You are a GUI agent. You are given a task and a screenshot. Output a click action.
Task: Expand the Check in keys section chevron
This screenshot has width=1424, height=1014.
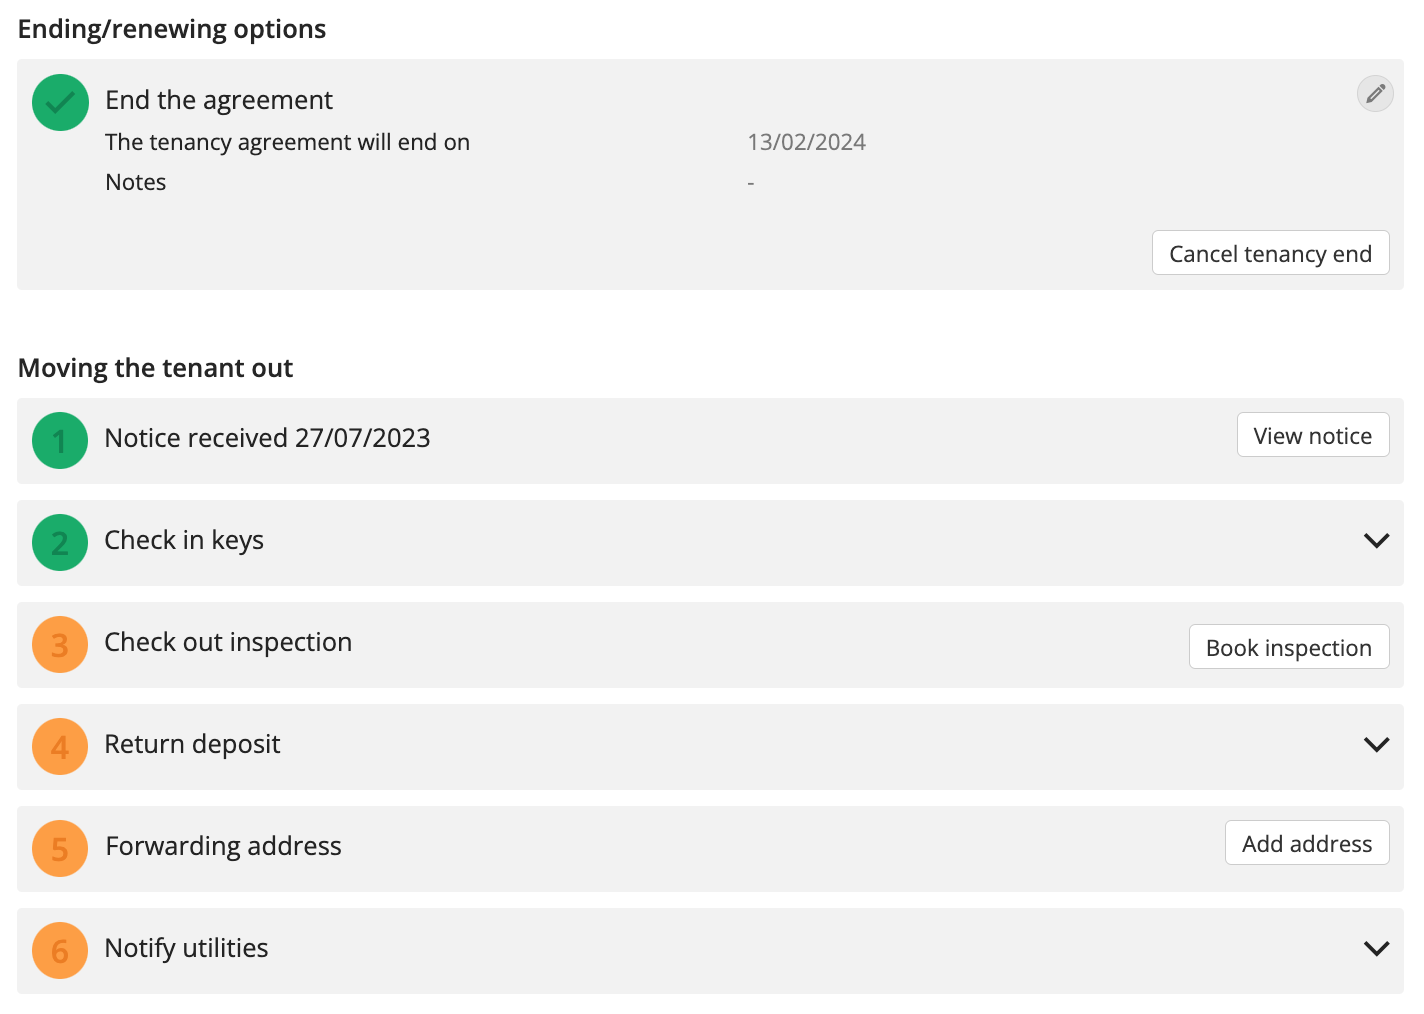(x=1377, y=541)
